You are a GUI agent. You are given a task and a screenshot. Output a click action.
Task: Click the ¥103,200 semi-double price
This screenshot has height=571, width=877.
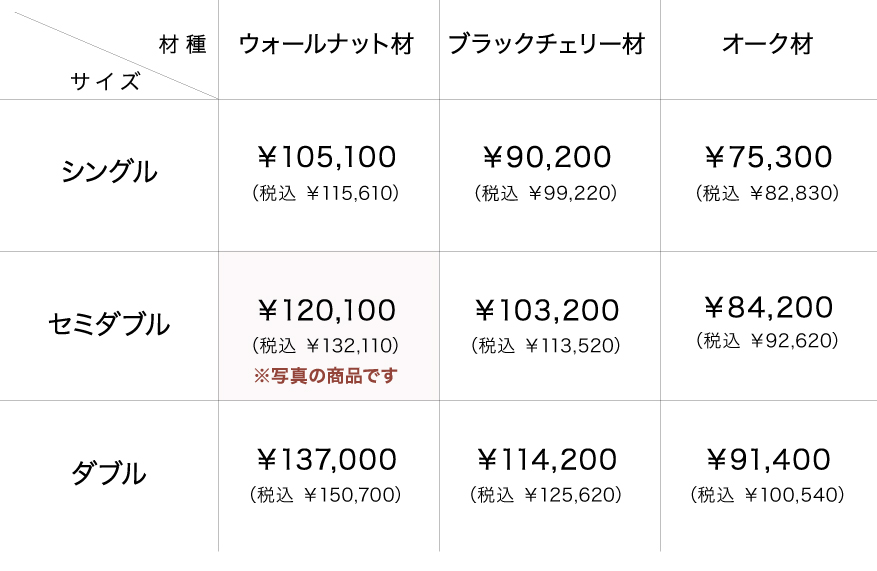(547, 310)
